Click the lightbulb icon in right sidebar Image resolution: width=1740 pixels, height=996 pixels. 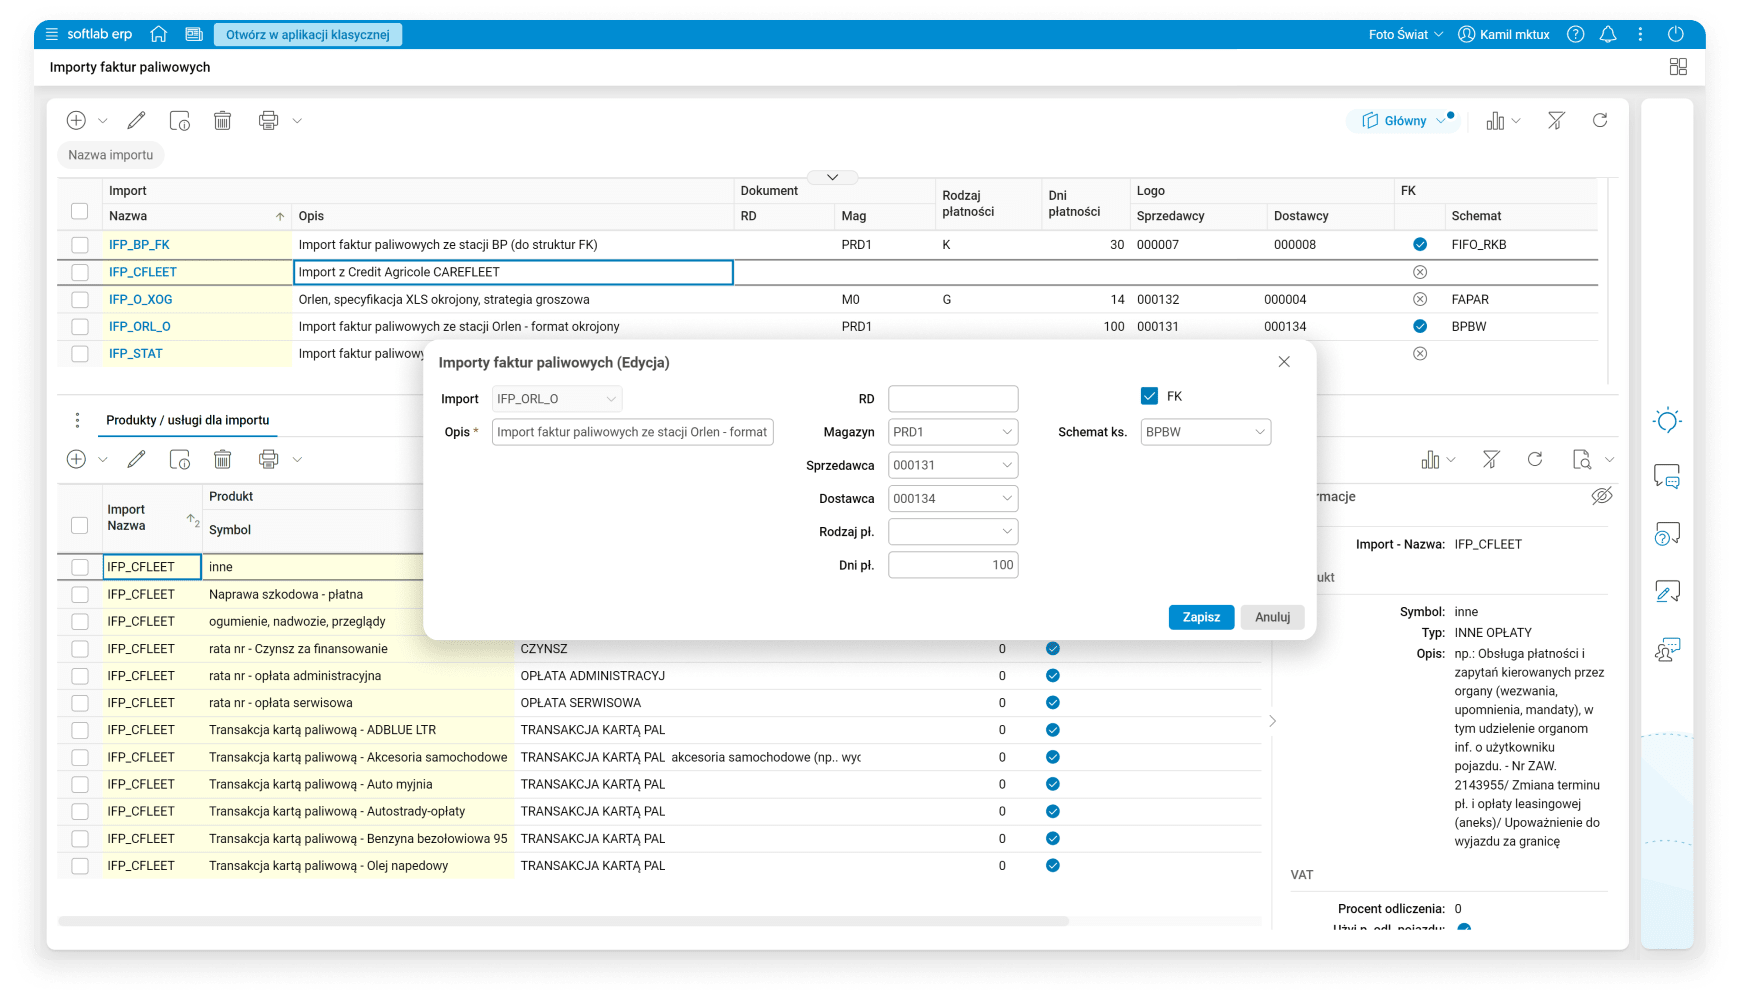(1667, 421)
